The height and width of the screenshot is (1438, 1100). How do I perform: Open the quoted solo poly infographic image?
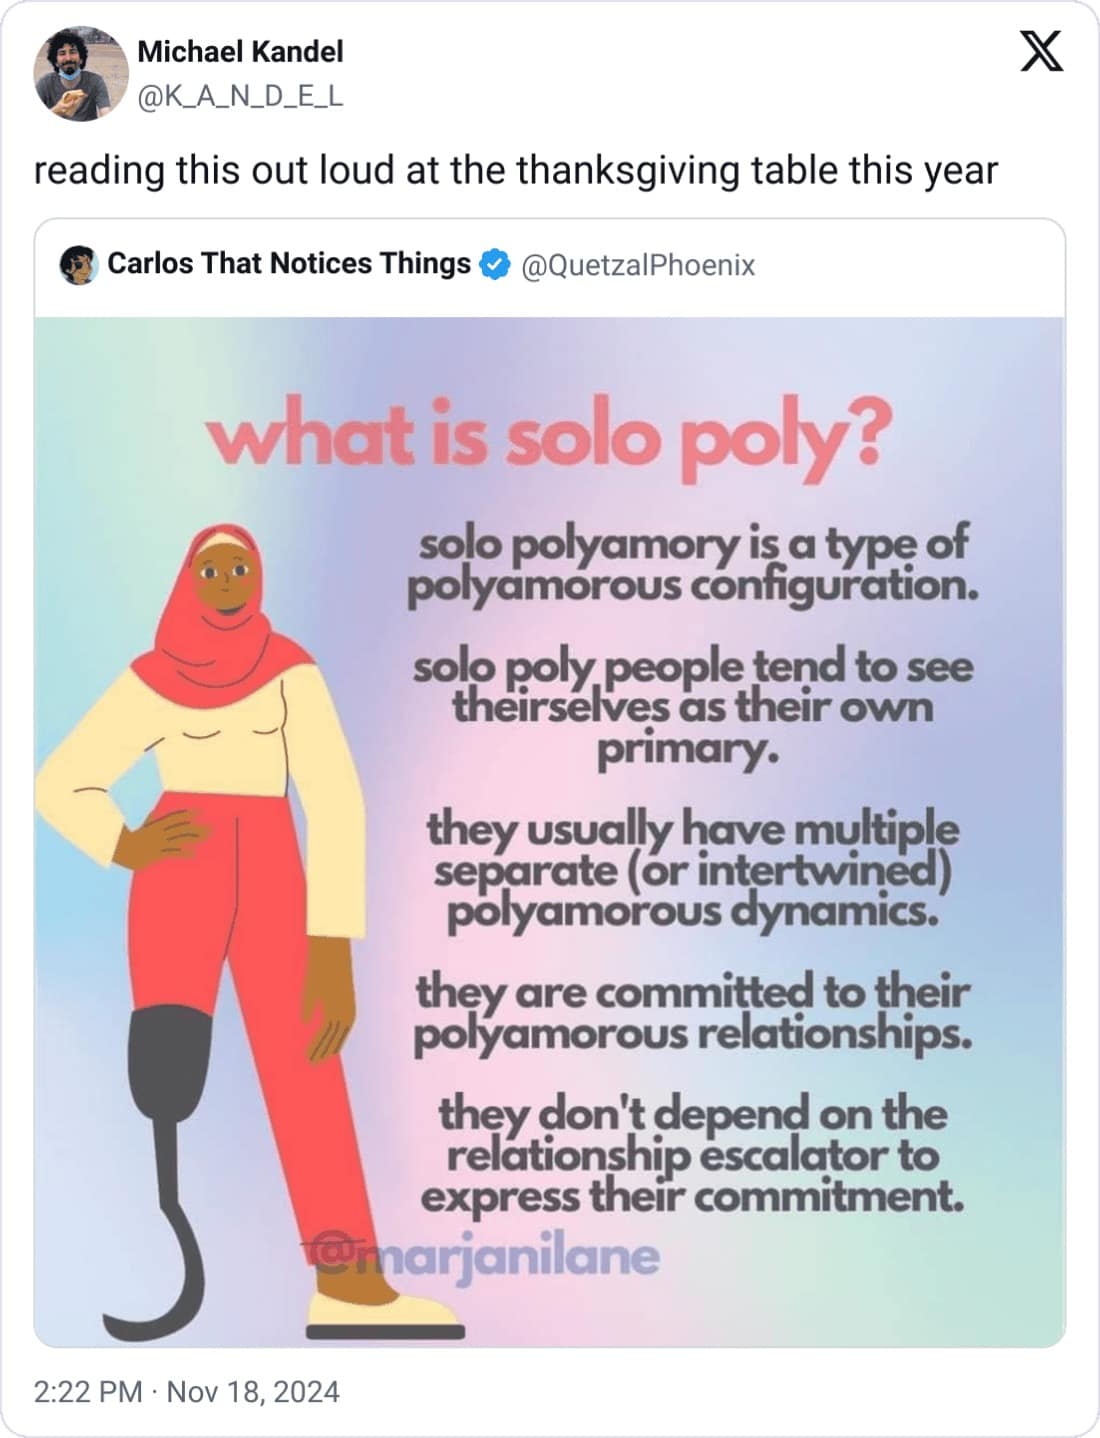coord(550,832)
